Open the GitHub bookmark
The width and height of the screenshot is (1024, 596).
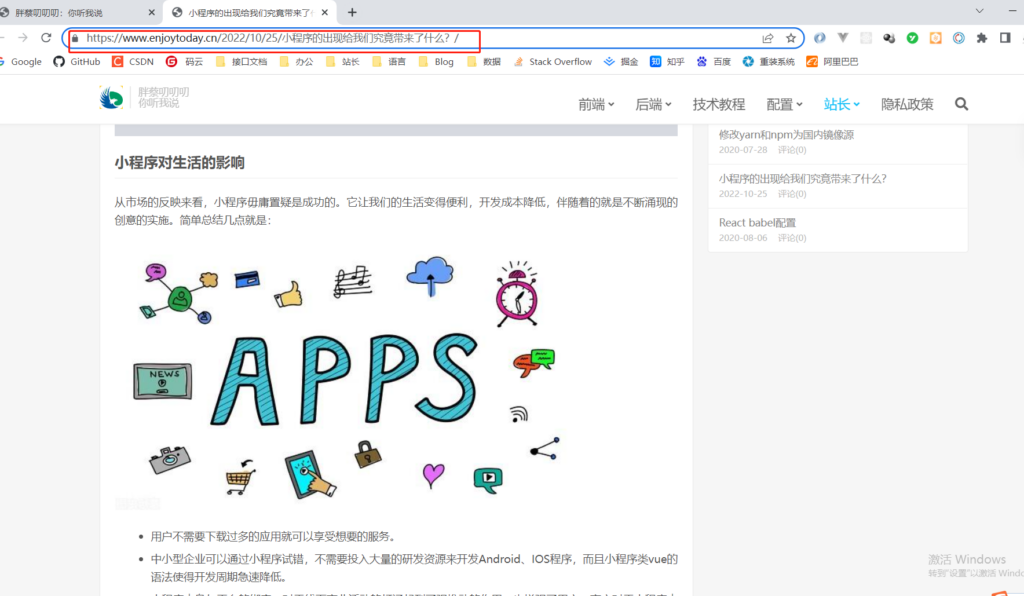point(77,62)
